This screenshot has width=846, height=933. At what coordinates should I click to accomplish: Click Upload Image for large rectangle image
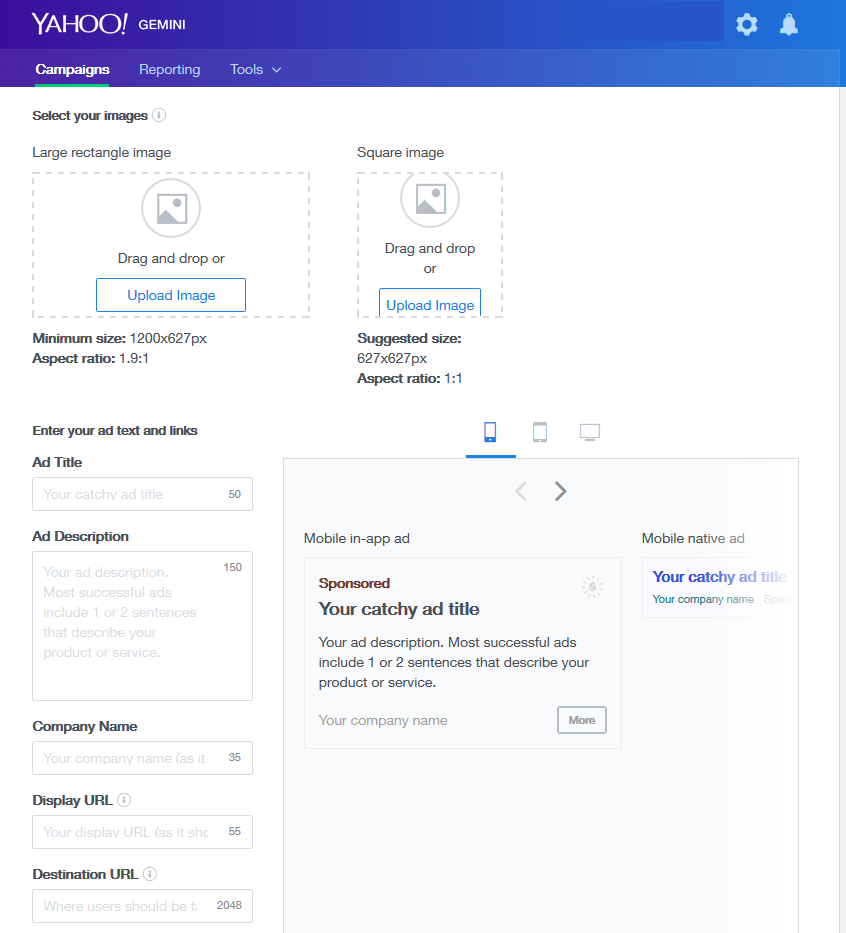click(x=171, y=295)
